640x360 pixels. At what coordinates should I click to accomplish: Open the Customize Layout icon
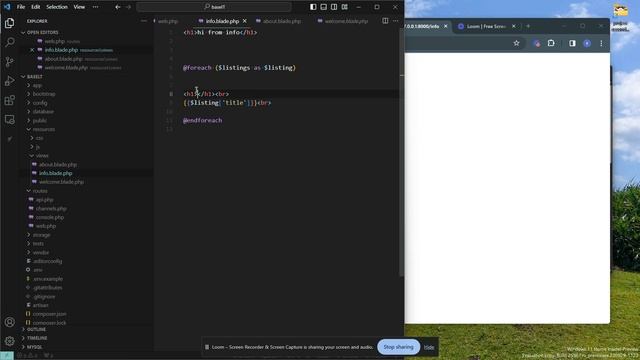pos(345,7)
